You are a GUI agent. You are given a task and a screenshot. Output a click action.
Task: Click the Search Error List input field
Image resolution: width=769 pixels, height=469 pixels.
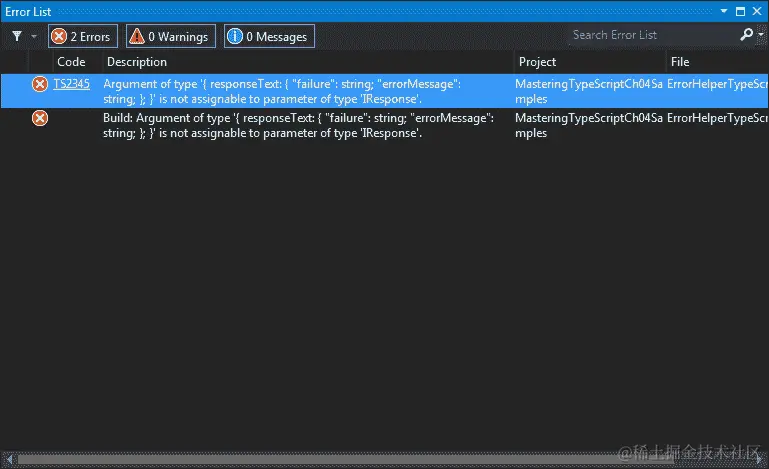pos(652,35)
